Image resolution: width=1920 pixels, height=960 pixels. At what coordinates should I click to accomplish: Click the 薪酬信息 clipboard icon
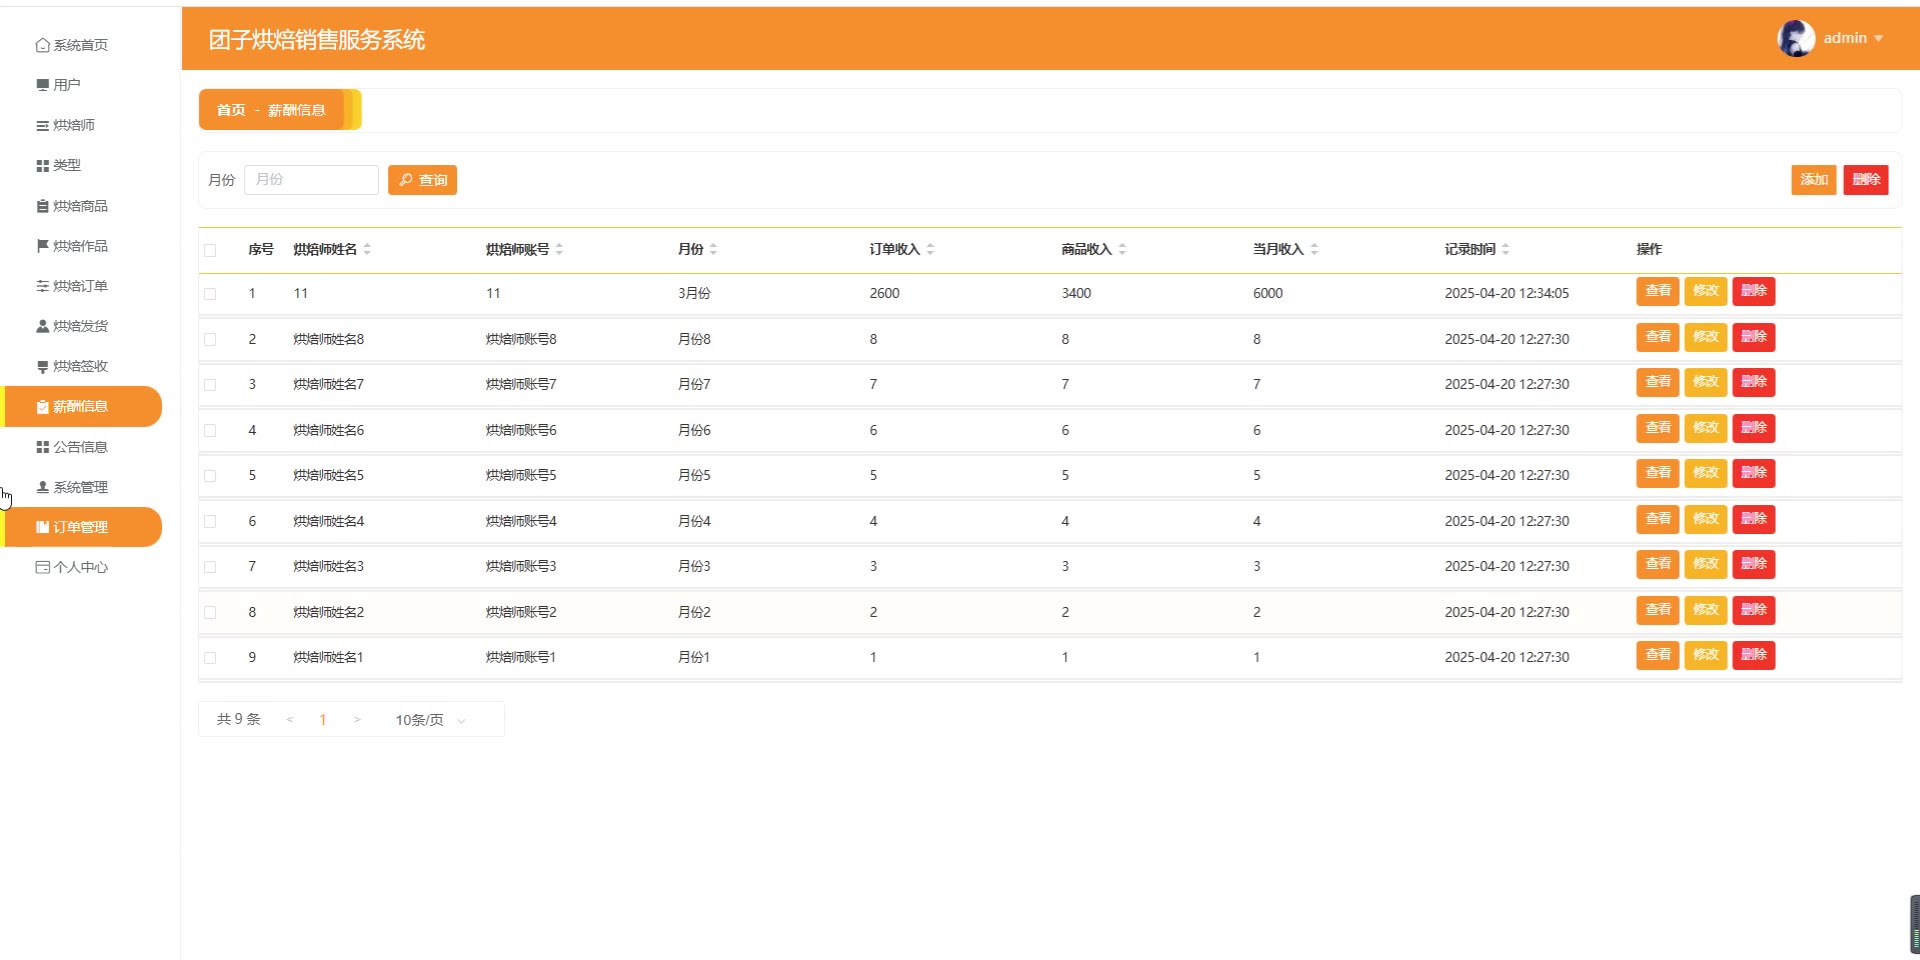[42, 407]
